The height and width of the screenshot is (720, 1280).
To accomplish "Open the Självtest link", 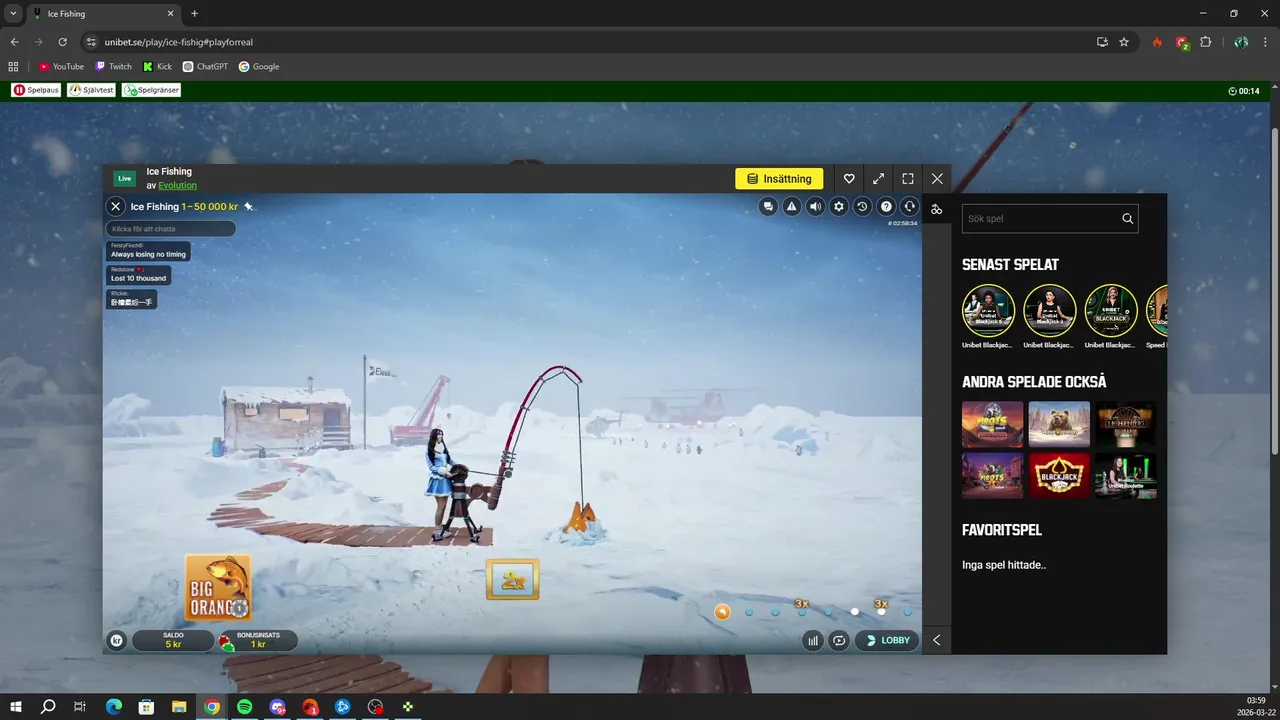I will coord(92,90).
